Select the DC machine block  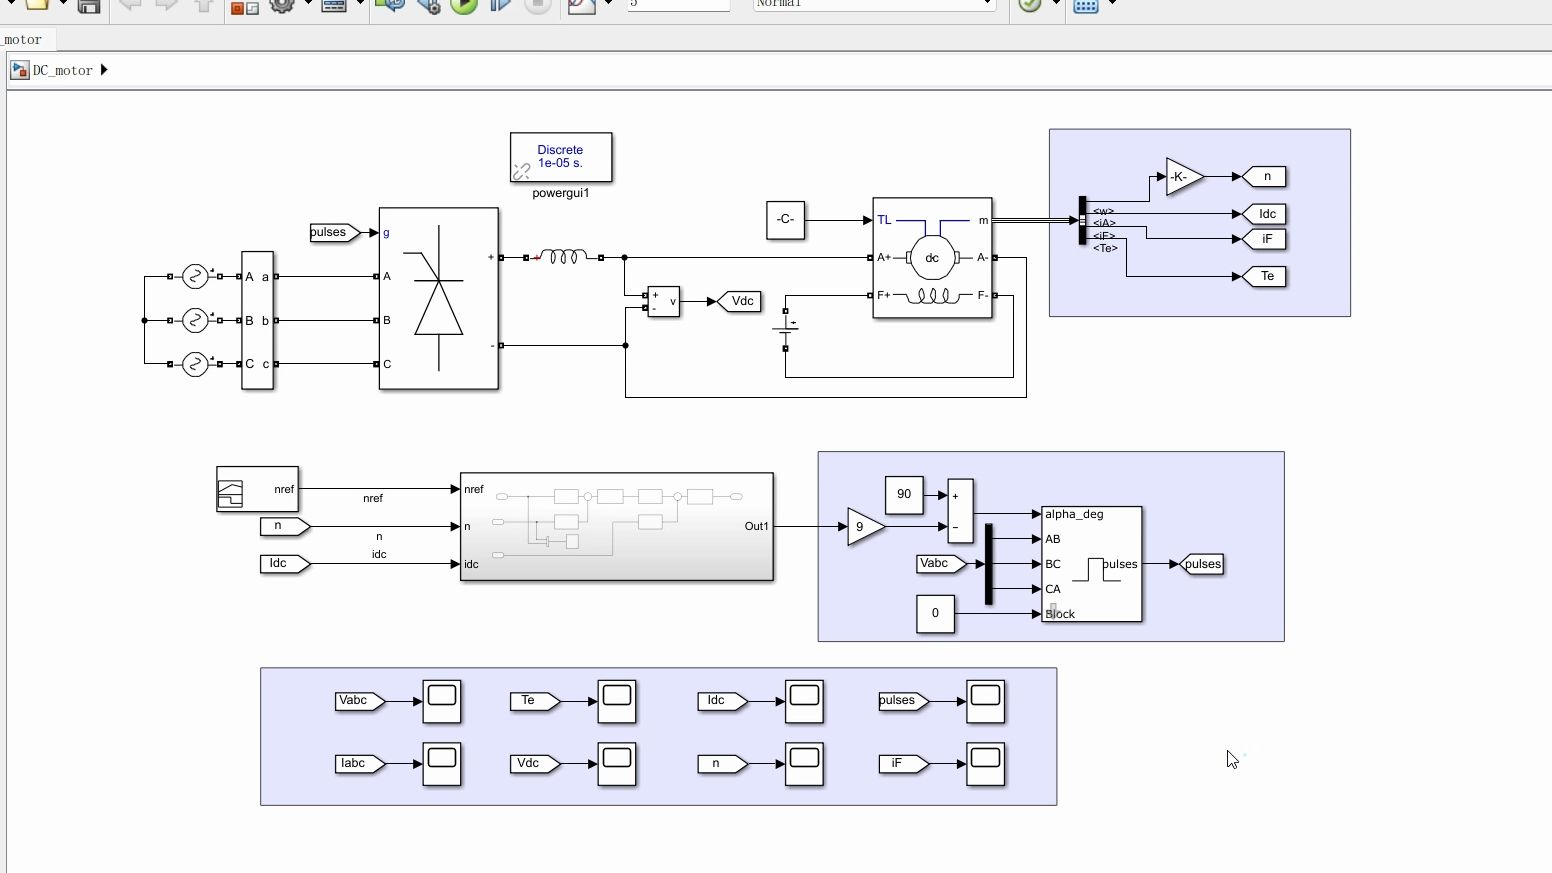932,258
